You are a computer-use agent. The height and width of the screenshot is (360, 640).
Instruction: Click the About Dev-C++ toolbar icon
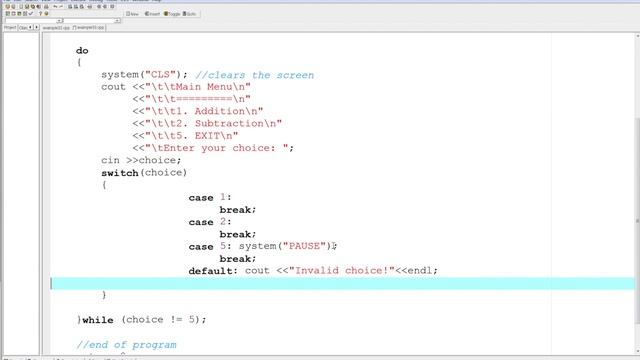tap(46, 13)
